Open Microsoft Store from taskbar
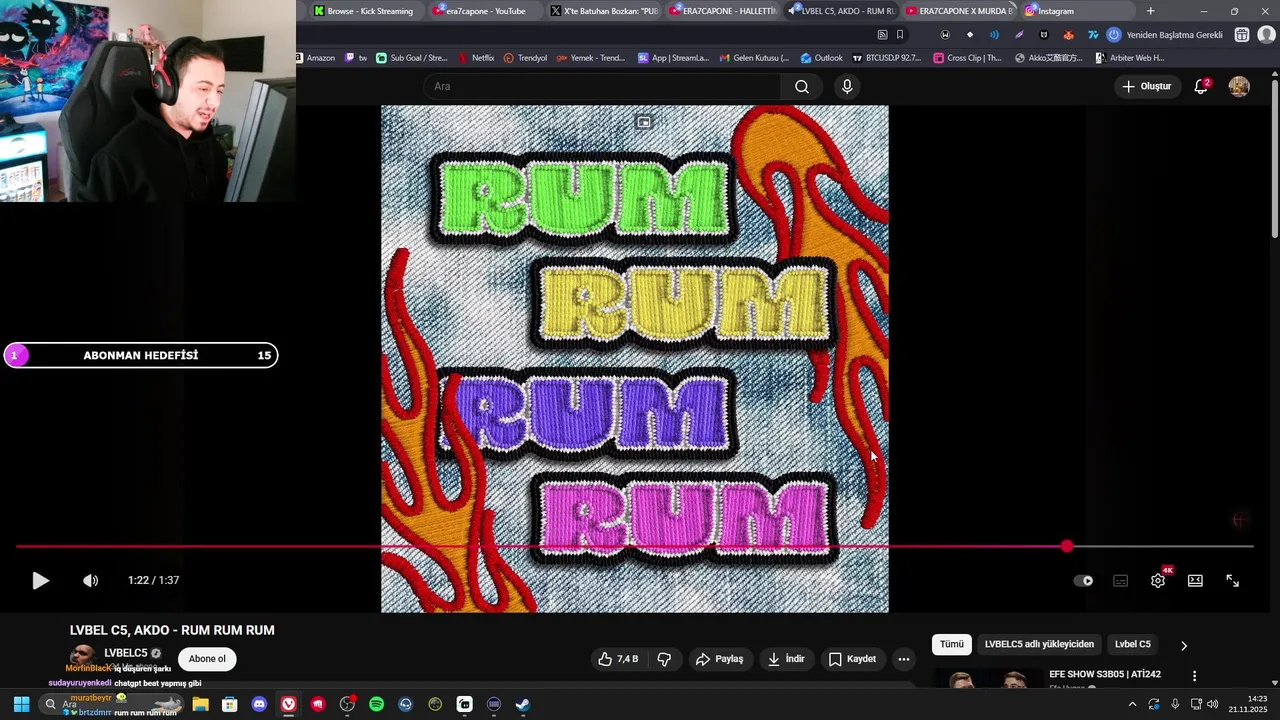Image resolution: width=1280 pixels, height=720 pixels. click(229, 704)
